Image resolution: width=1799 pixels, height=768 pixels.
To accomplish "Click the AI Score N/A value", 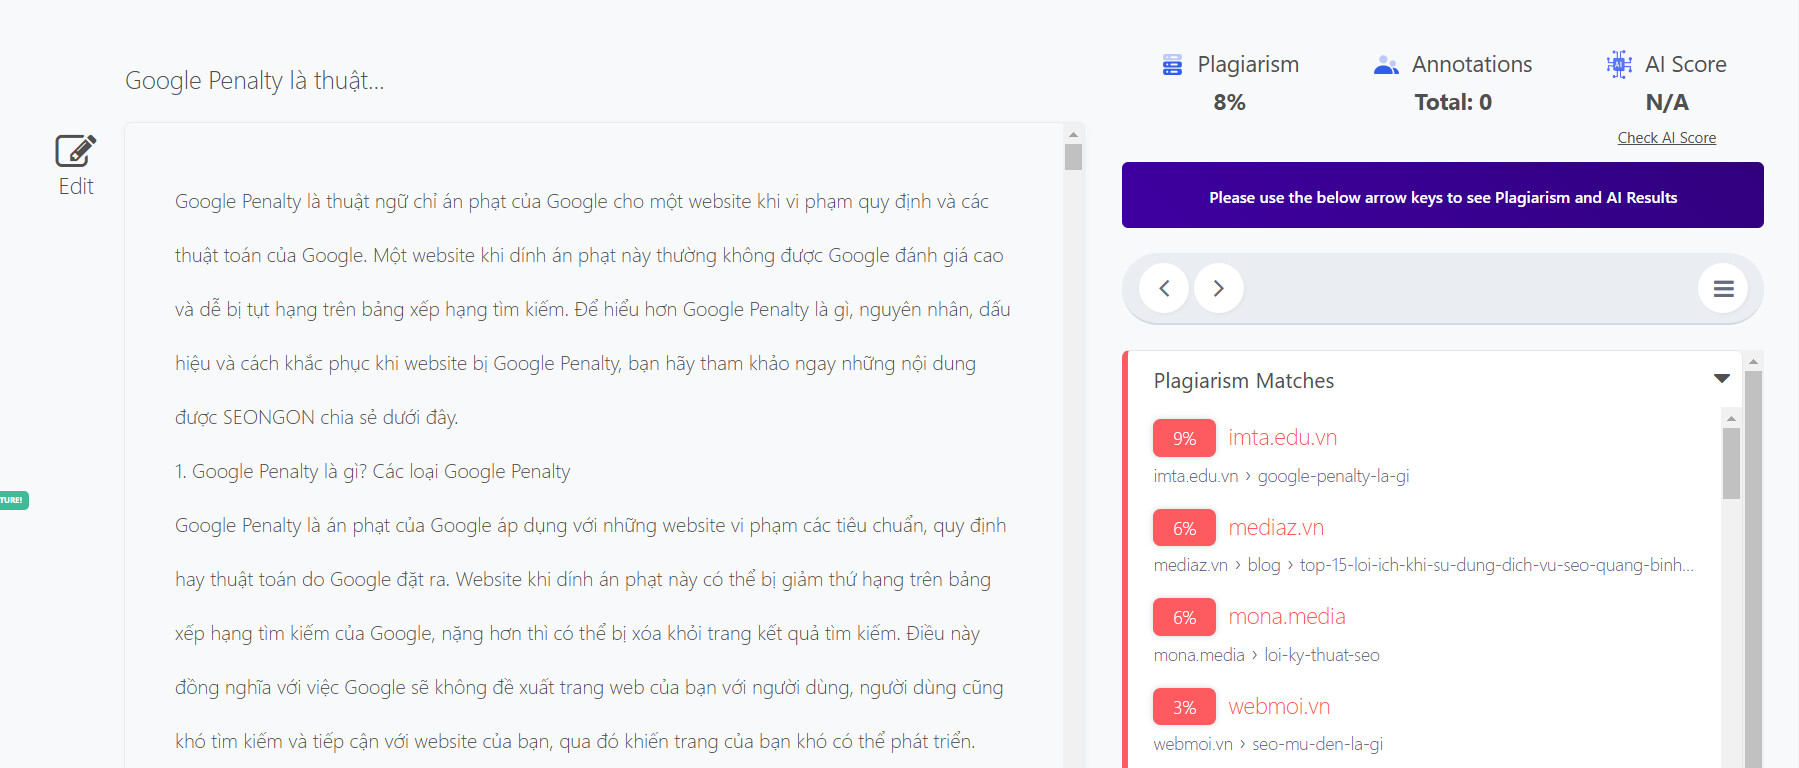I will click(1667, 102).
